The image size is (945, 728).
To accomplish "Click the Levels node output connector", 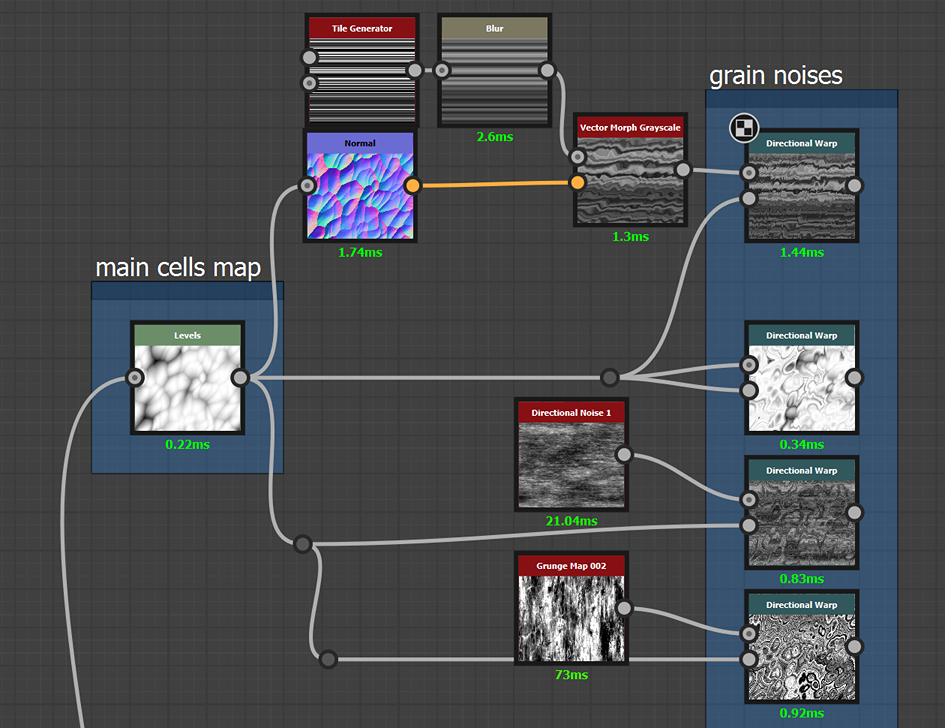I will (x=240, y=377).
